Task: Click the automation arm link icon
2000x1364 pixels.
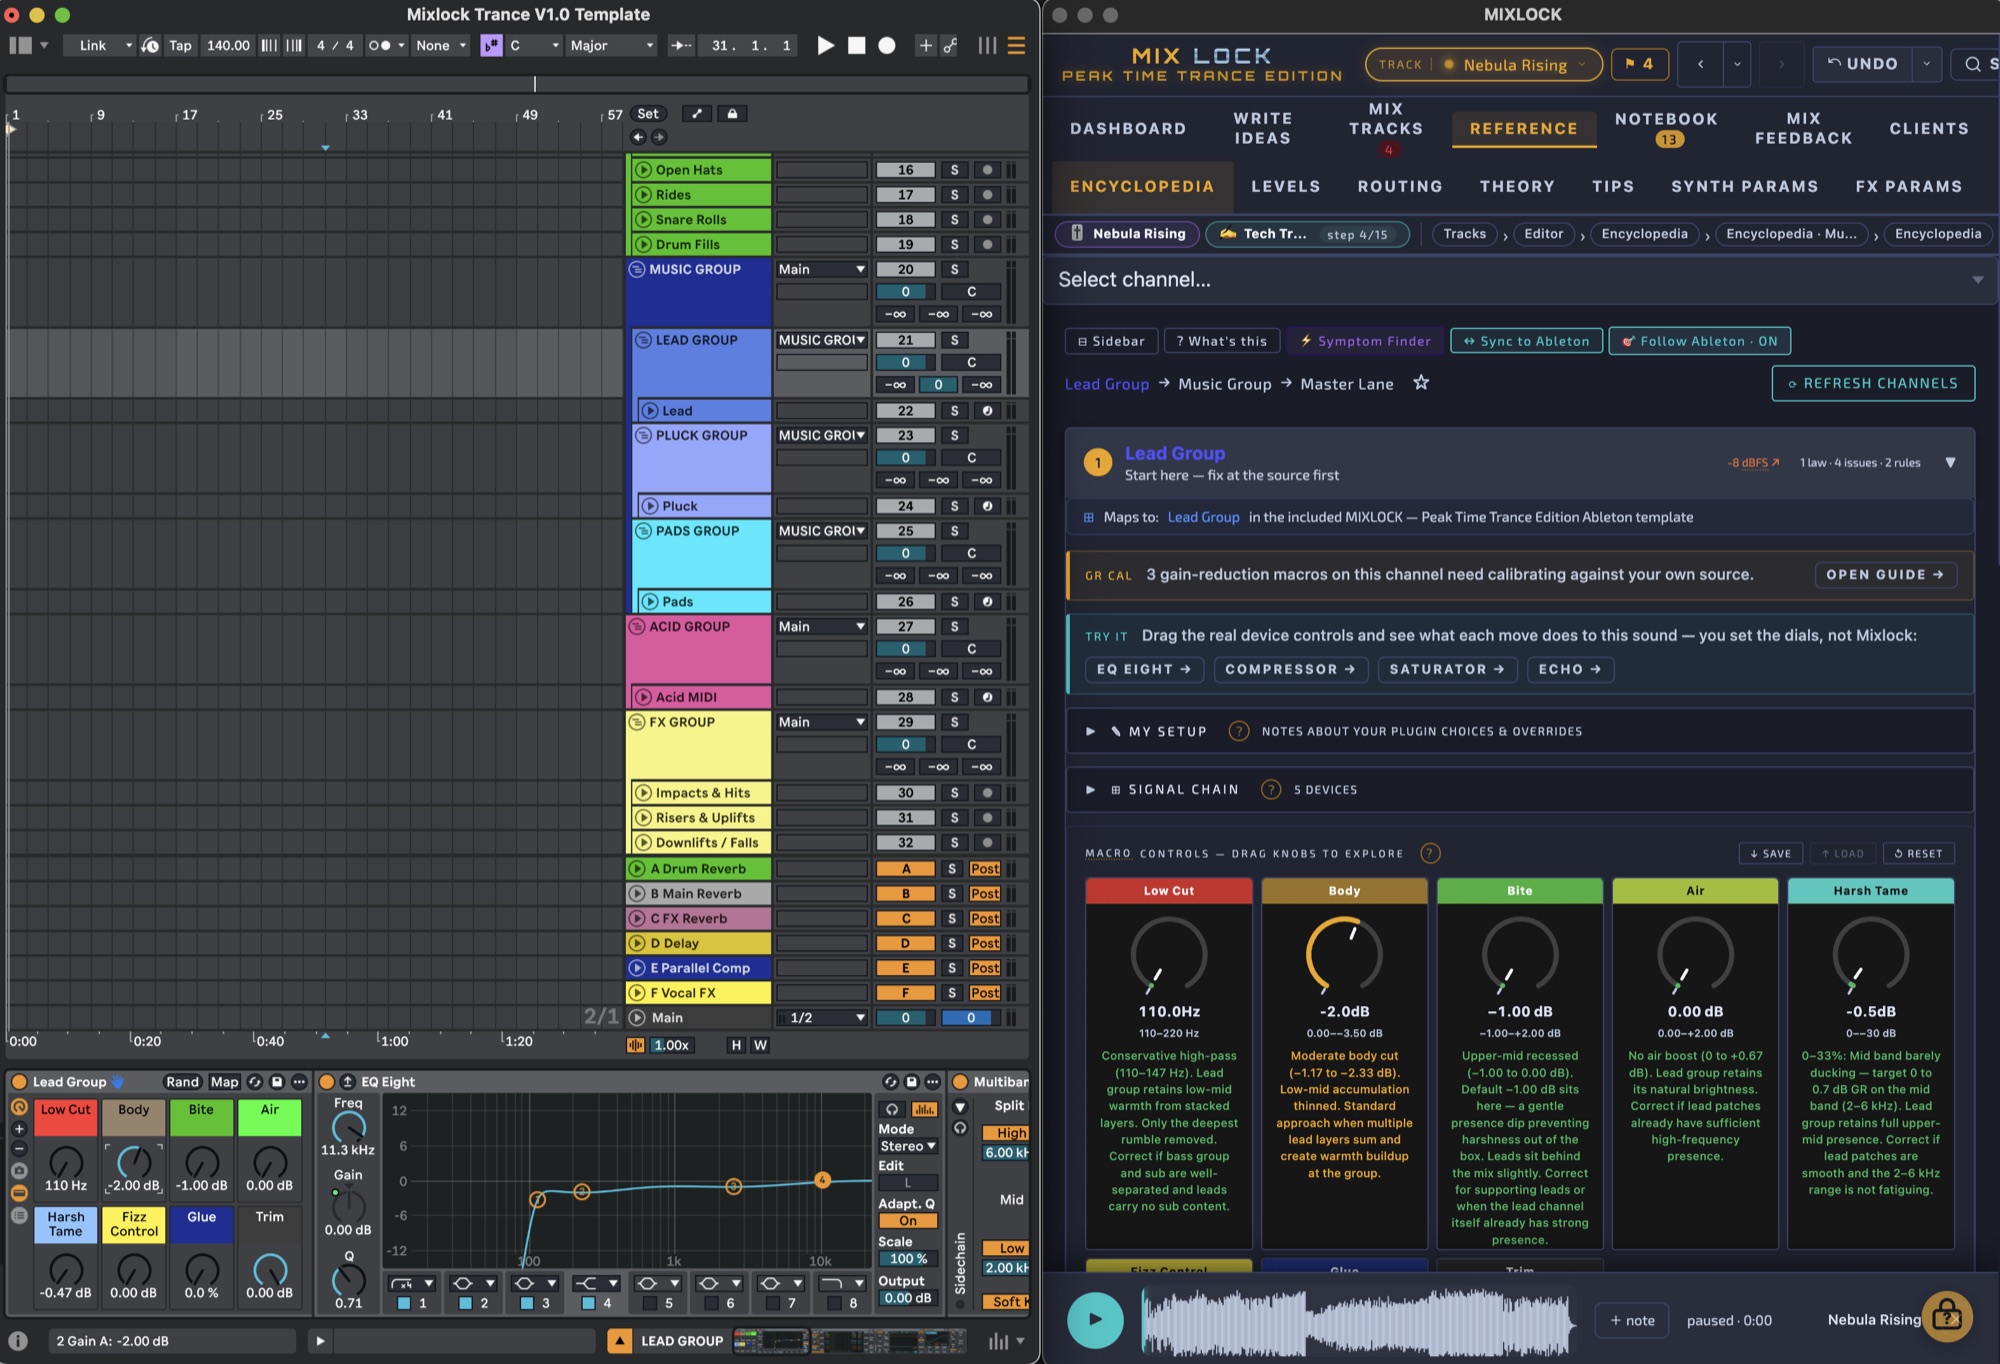Action: click(950, 45)
